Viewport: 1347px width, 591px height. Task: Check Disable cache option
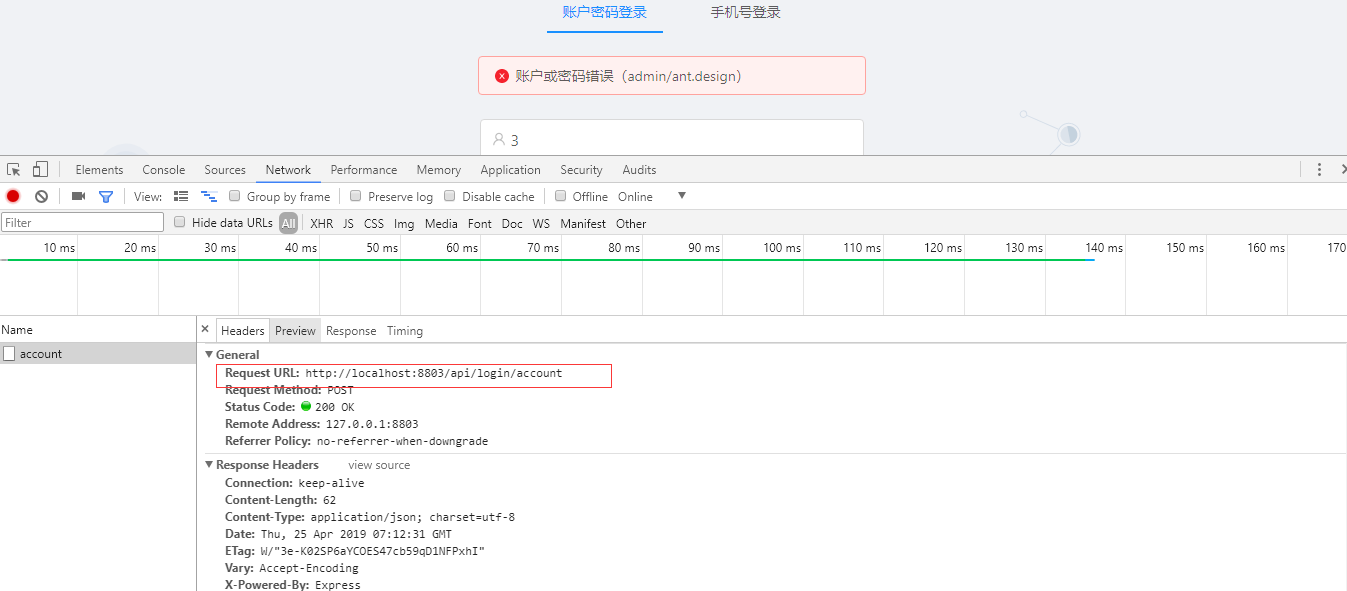(450, 196)
